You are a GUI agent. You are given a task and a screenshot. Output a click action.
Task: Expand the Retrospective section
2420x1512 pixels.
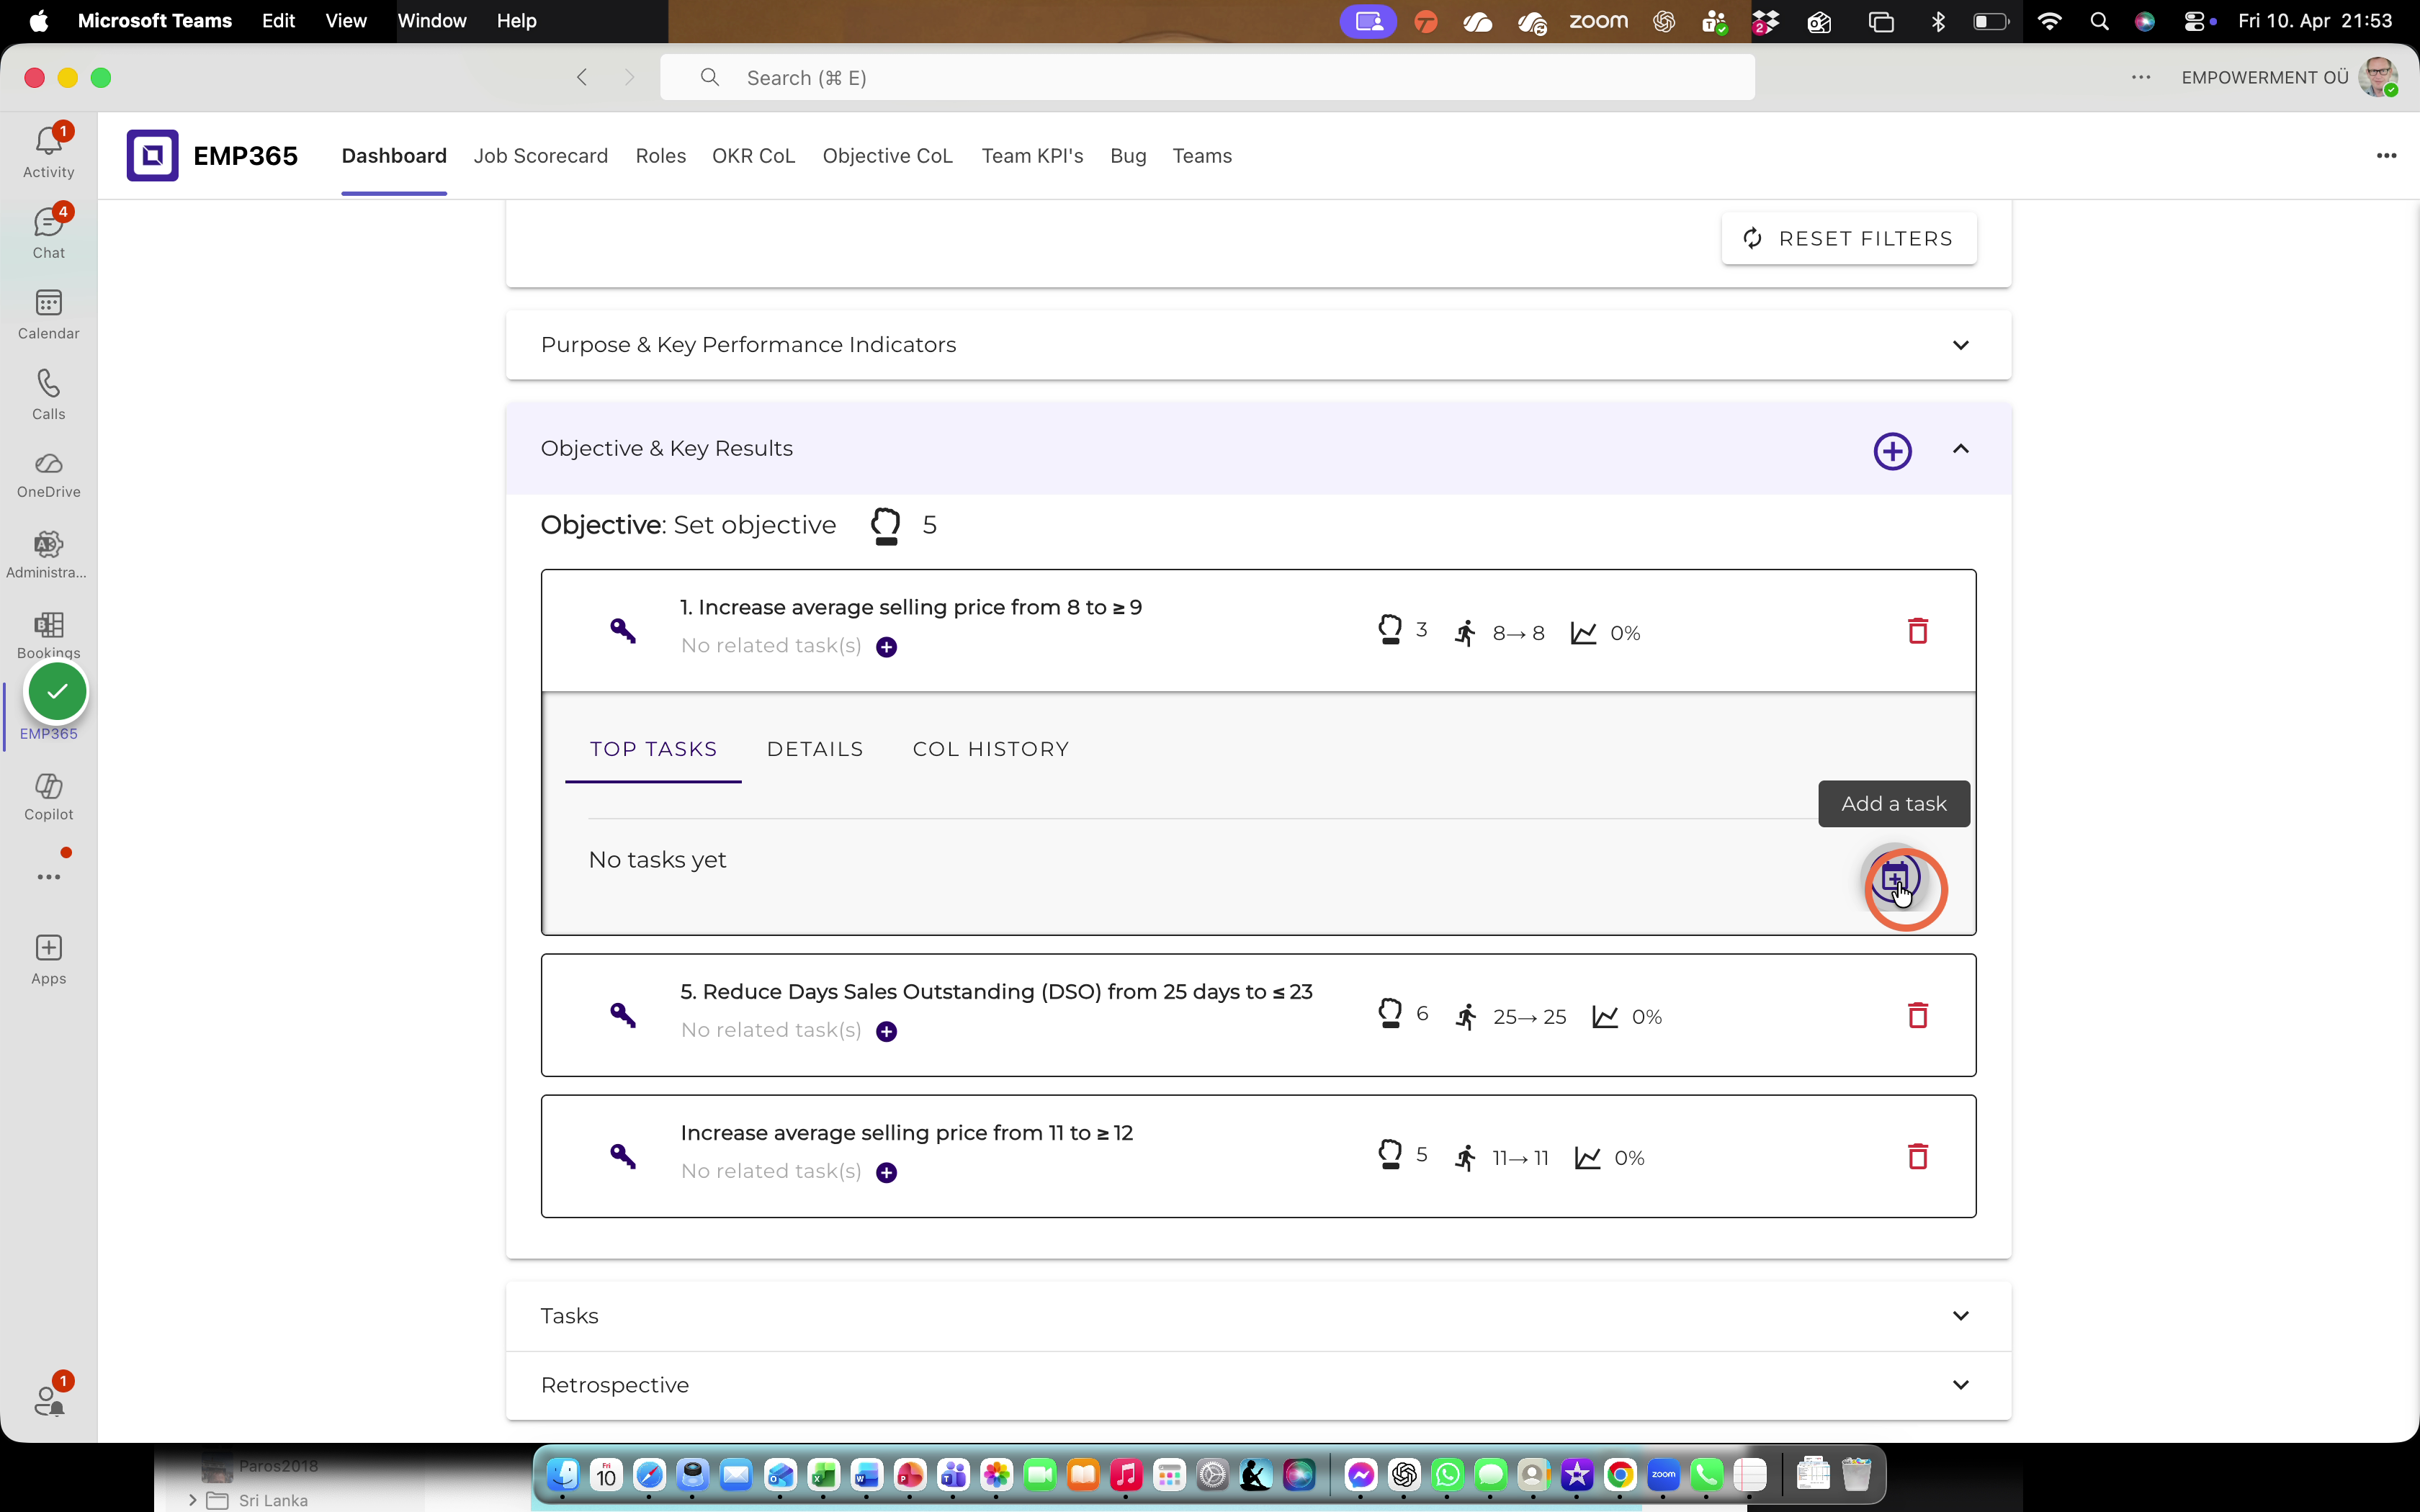click(1960, 1385)
